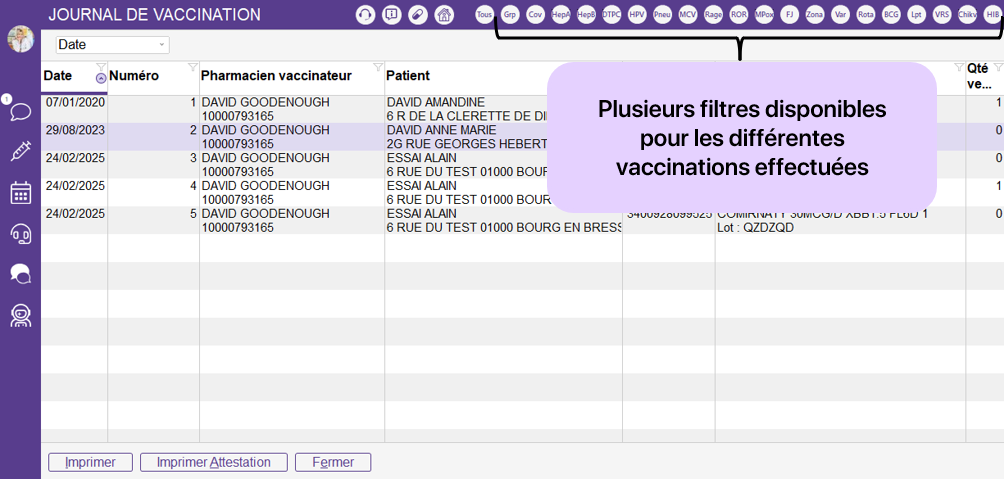This screenshot has height=479, width=1004.
Task: Toggle the 'Cov' vaccine filter
Action: coord(536,15)
